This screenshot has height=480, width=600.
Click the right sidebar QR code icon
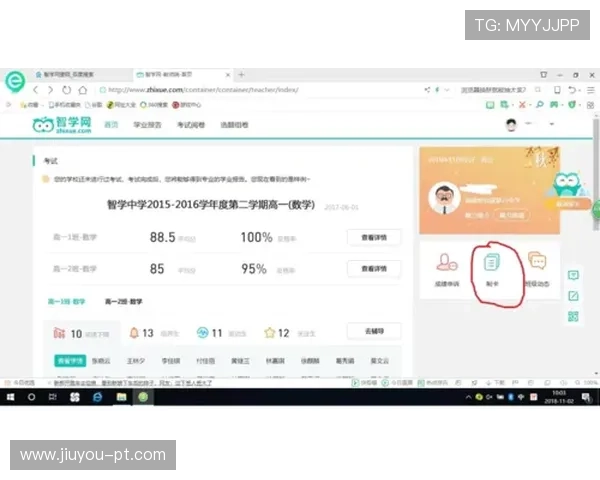[573, 316]
